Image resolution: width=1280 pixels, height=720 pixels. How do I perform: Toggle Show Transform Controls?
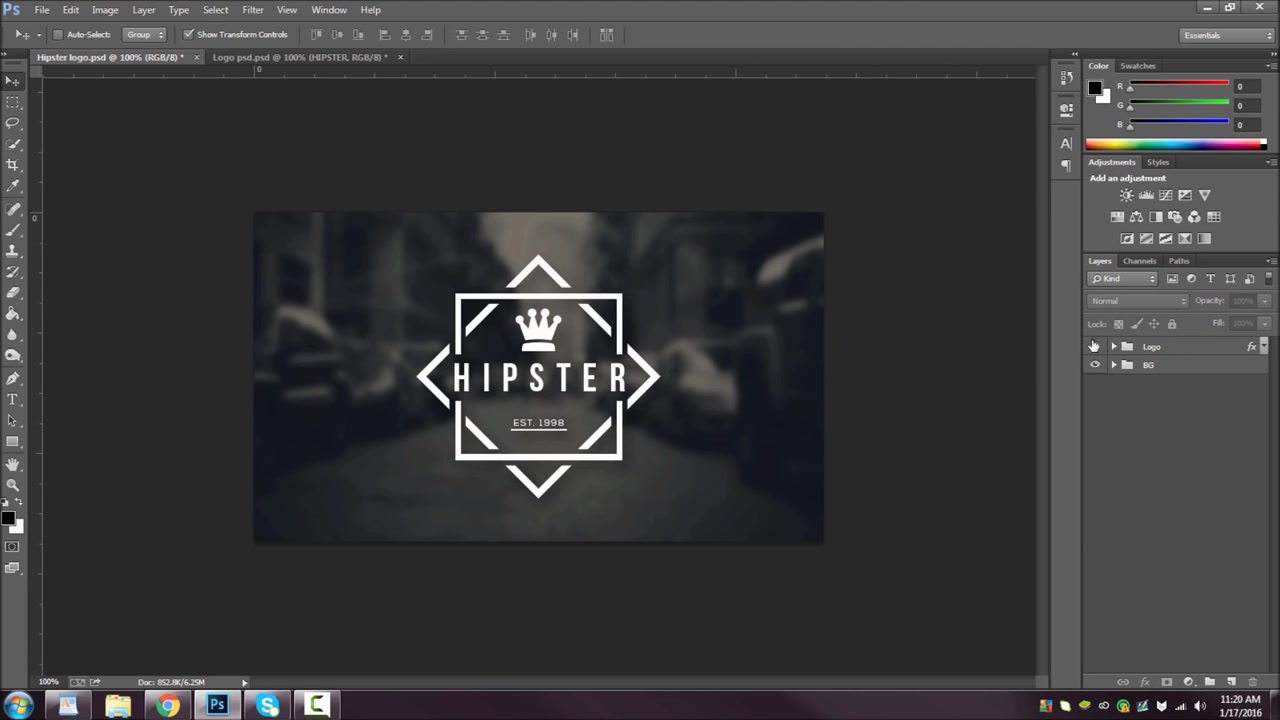(189, 34)
